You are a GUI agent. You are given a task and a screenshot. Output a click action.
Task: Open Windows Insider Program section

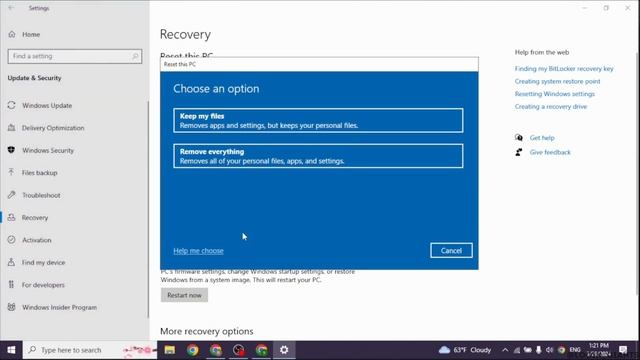(x=59, y=308)
